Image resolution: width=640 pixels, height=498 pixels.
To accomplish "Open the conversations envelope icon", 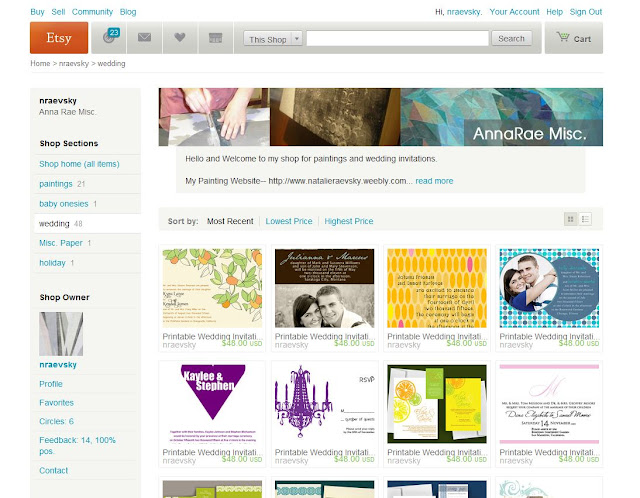I will (x=144, y=38).
